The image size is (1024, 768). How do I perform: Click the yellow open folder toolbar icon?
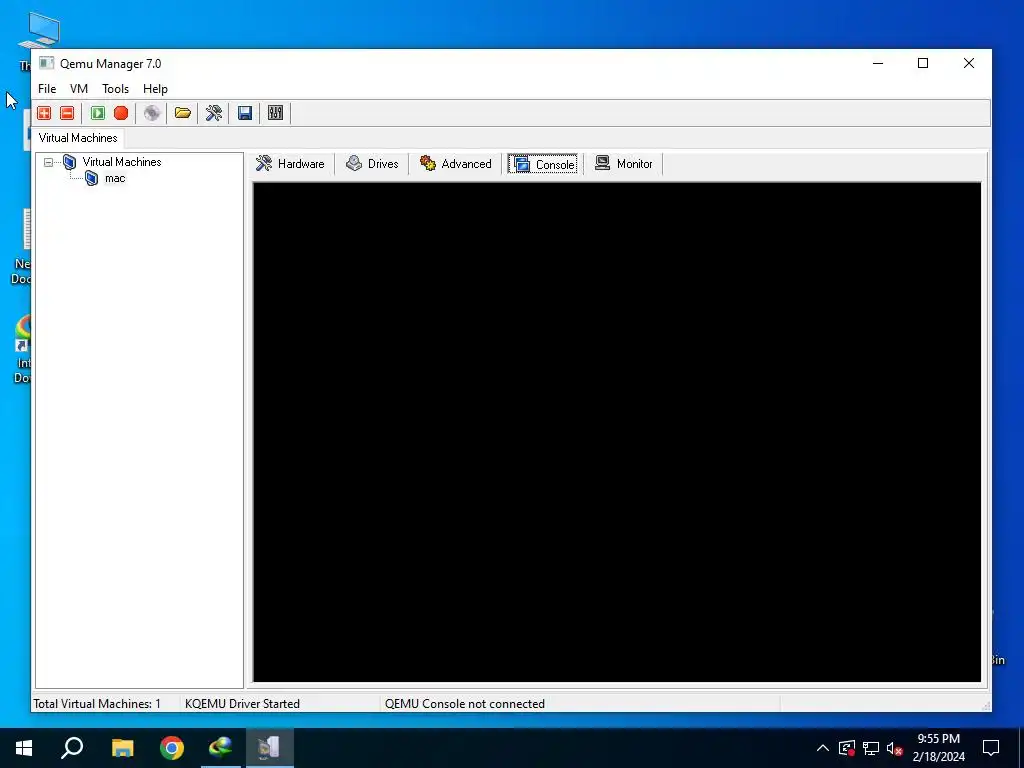click(183, 113)
